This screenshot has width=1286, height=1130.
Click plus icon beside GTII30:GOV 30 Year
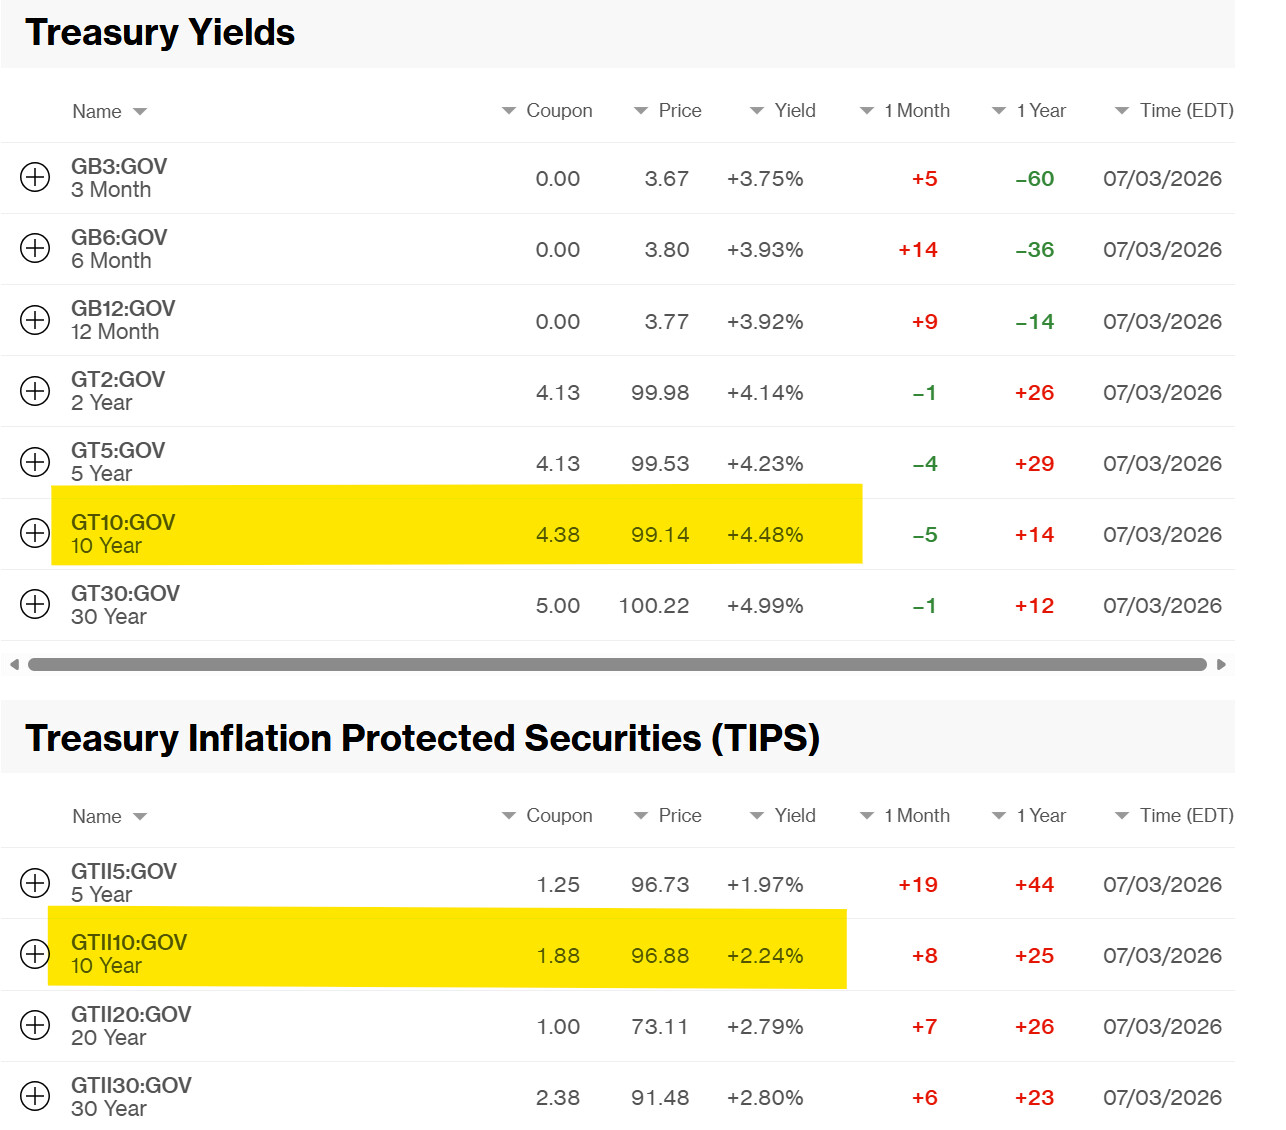click(35, 1096)
